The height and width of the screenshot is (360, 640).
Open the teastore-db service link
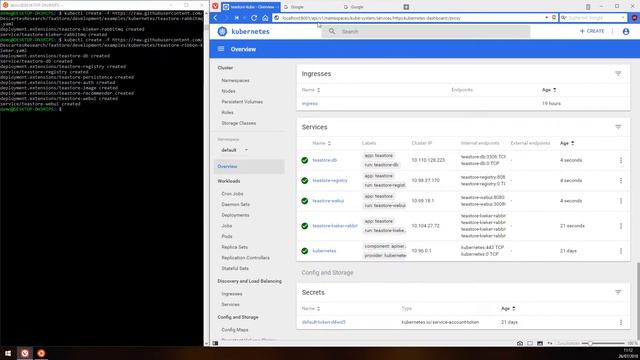[324, 160]
